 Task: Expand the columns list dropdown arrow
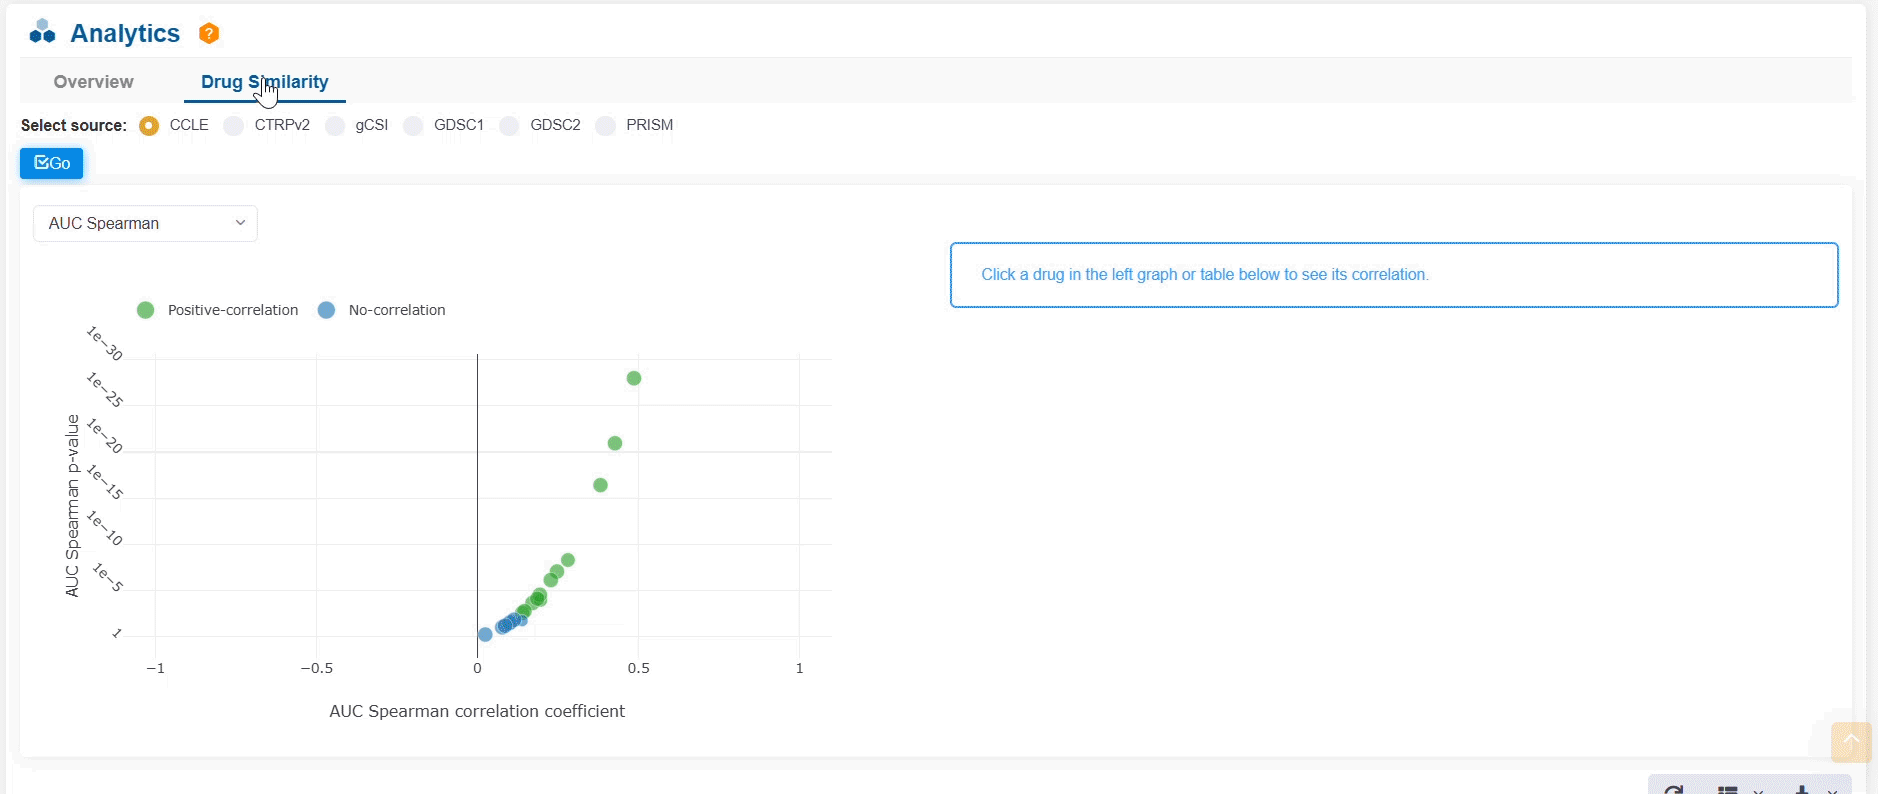1758,791
